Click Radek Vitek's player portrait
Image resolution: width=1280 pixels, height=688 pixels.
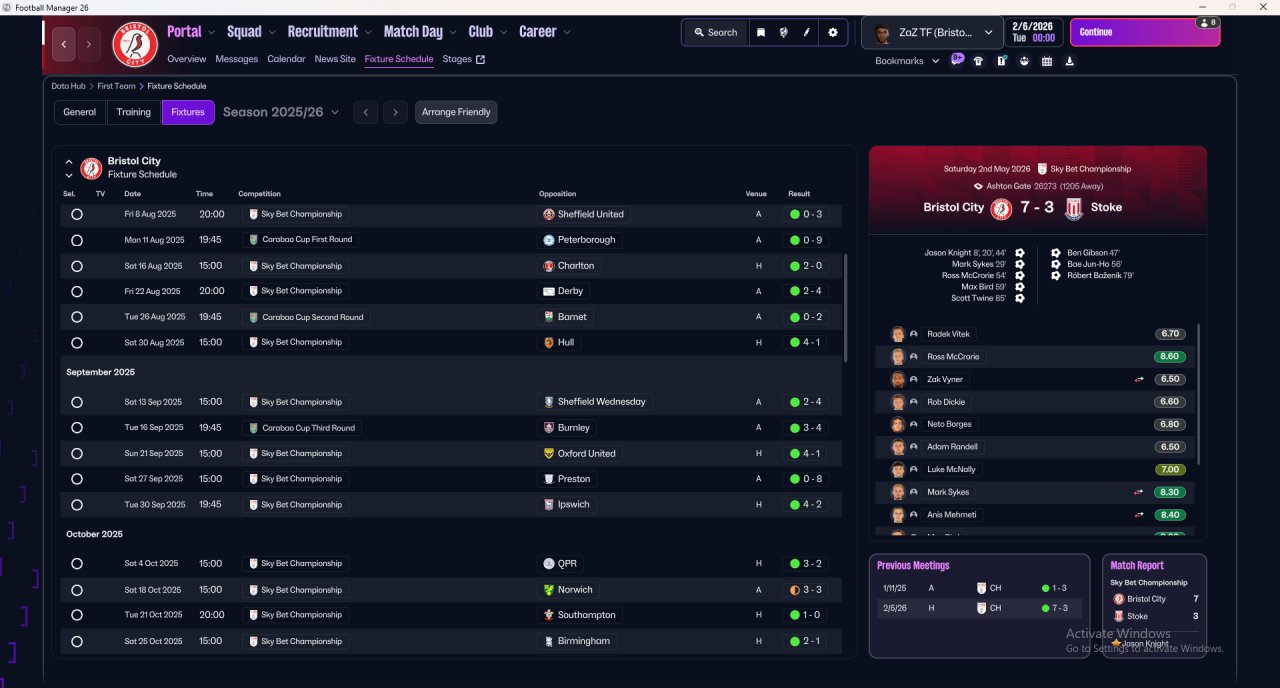tap(898, 334)
